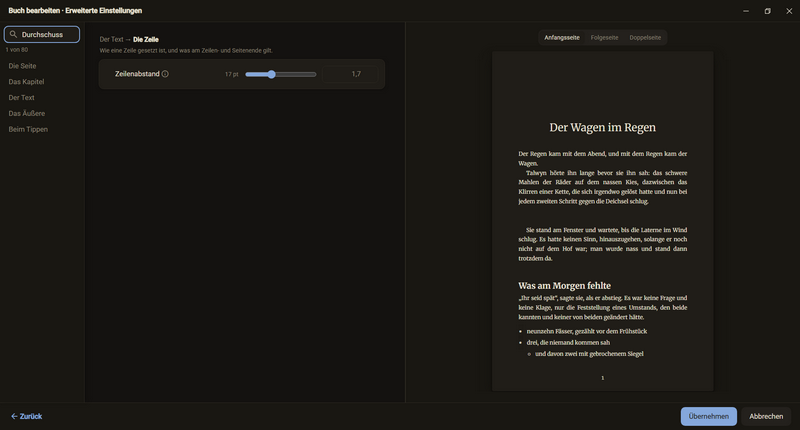Click the Zeilenabstand label

point(137,74)
